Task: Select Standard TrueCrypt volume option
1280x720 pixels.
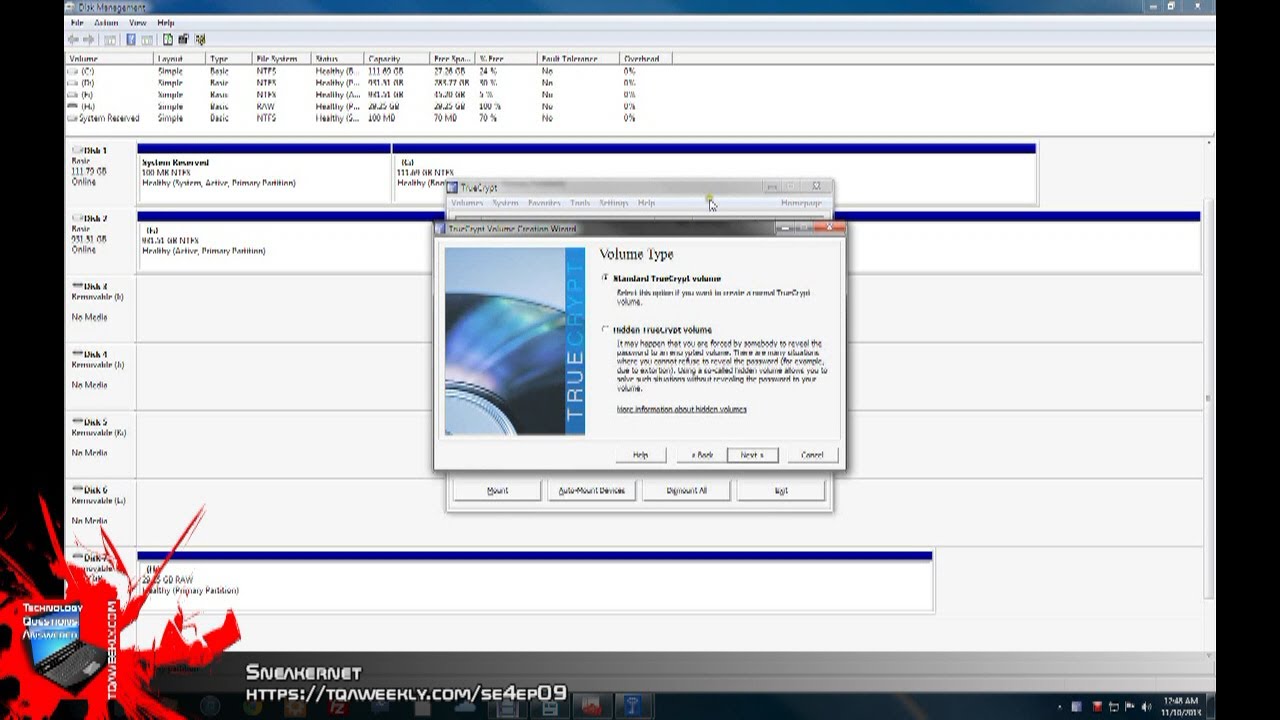Action: (605, 278)
